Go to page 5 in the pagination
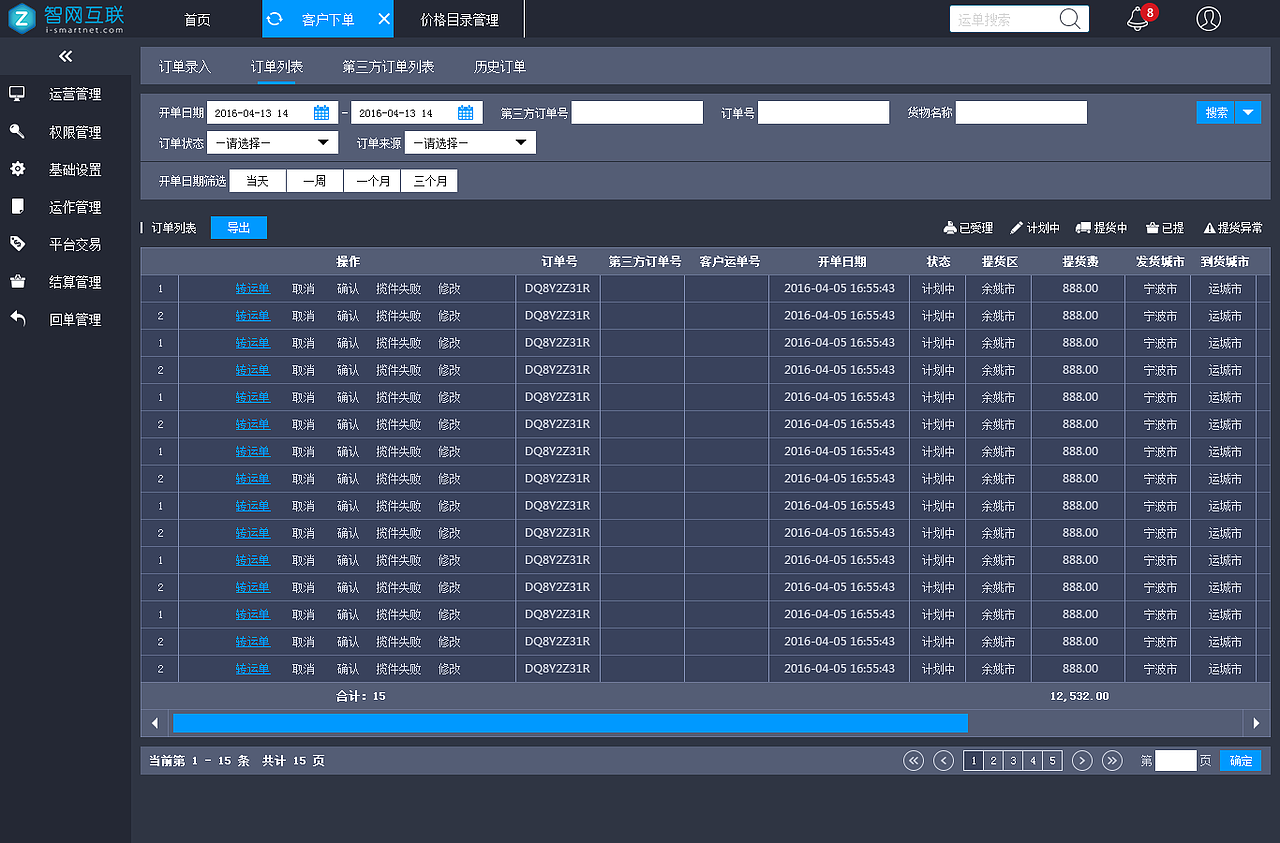Image resolution: width=1280 pixels, height=843 pixels. click(1052, 761)
